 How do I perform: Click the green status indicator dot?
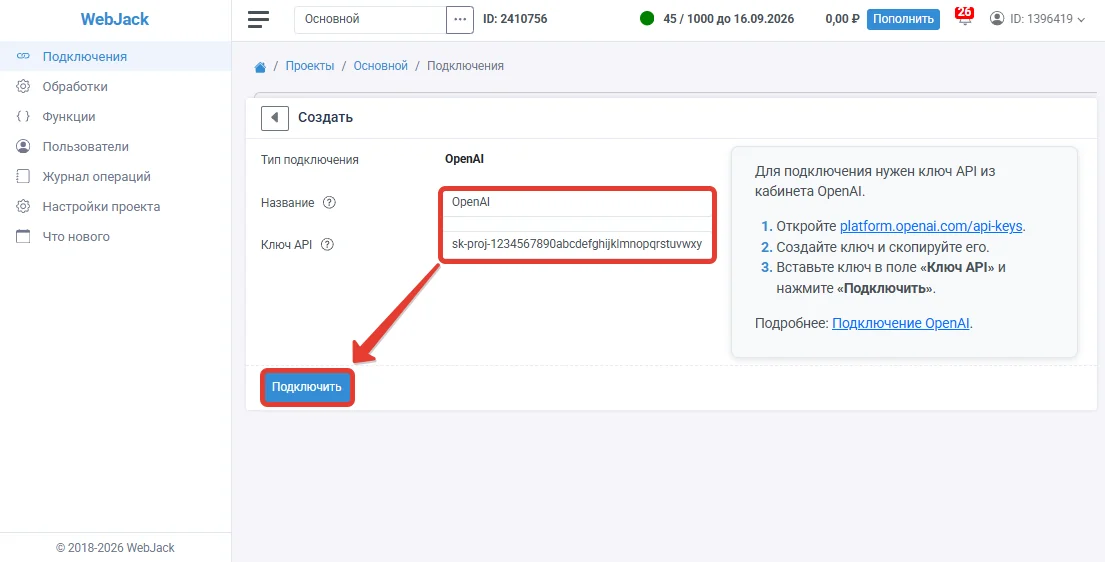pyautogui.click(x=647, y=19)
